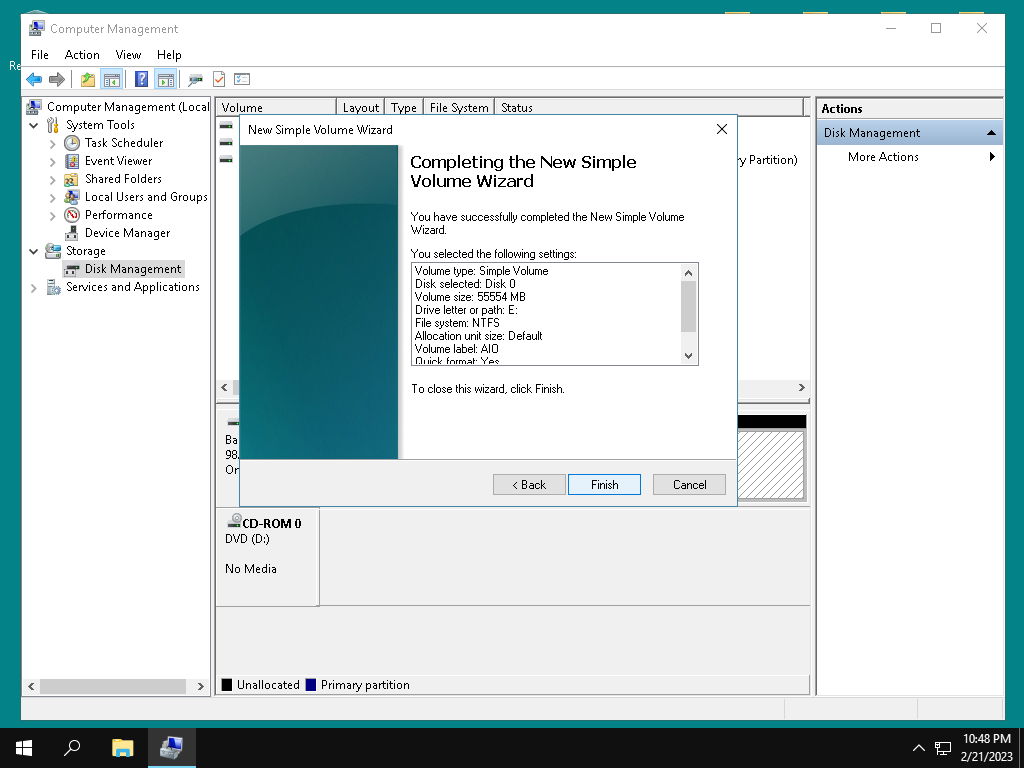Screen dimensions: 1024x768
Task: Collapse the Disk Management actions section
Action: tap(991, 133)
